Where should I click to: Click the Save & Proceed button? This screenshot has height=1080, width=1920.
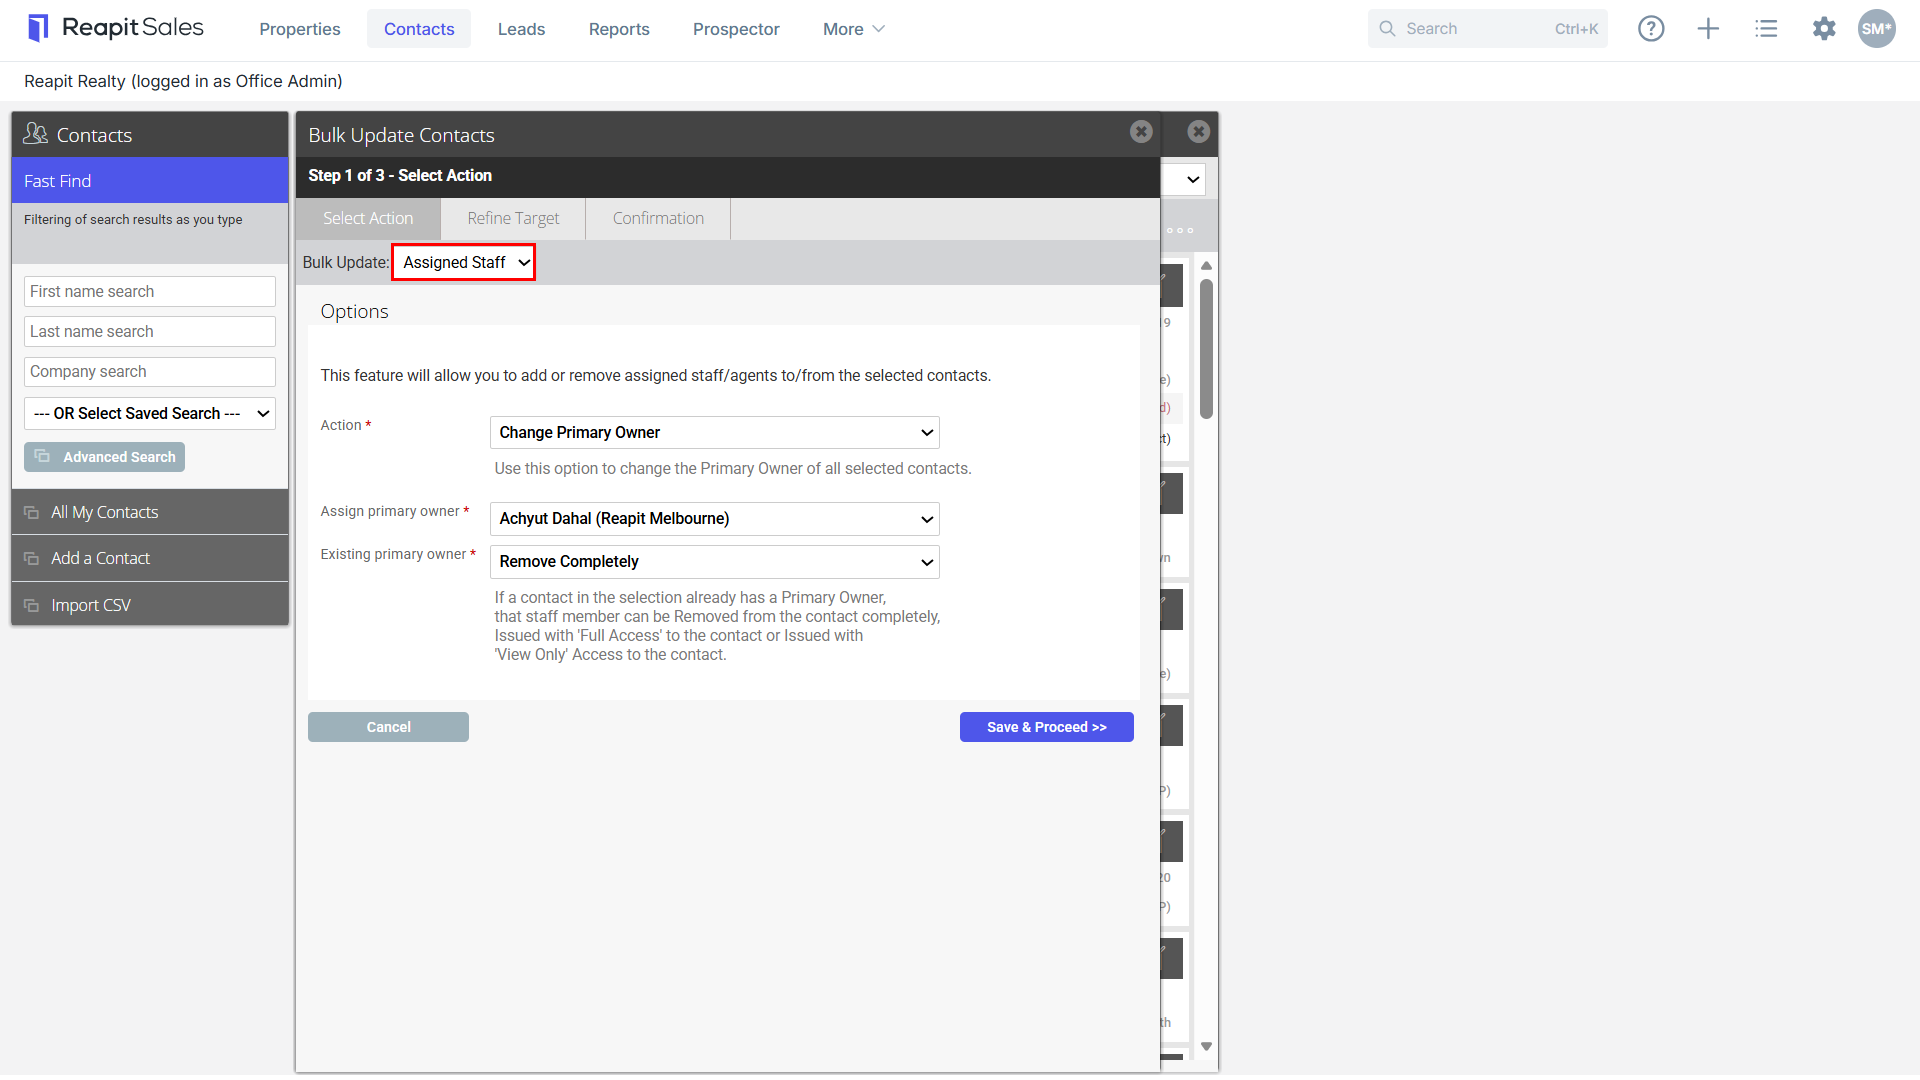[1047, 727]
